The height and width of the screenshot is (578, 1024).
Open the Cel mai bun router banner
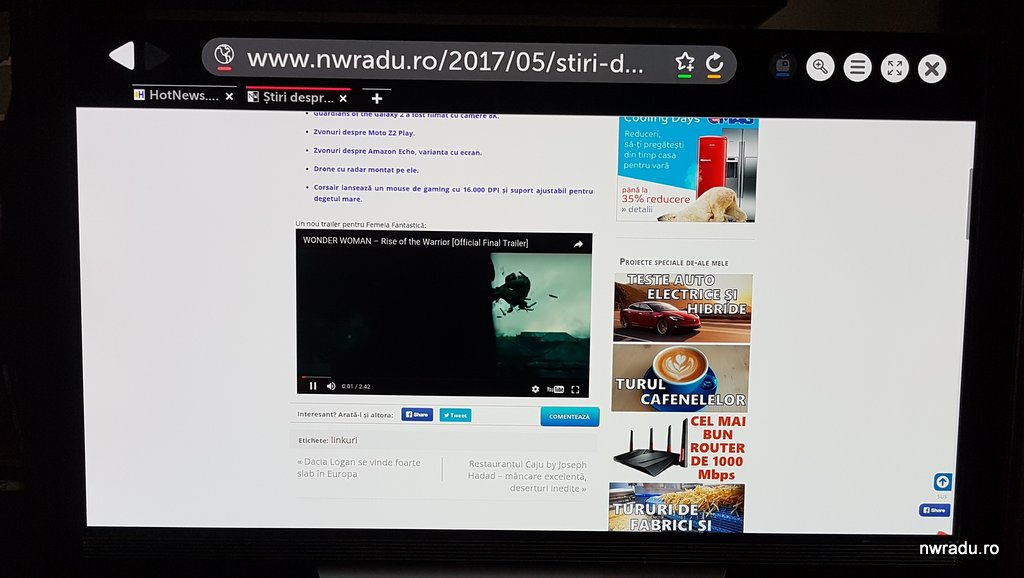pyautogui.click(x=679, y=448)
